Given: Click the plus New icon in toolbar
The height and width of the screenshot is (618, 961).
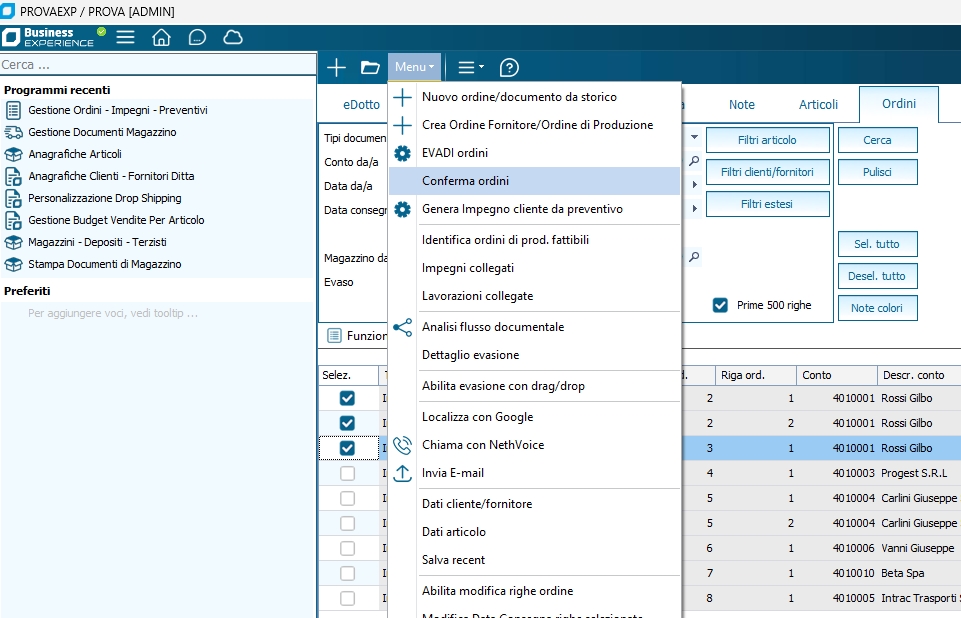Looking at the screenshot, I should point(337,68).
